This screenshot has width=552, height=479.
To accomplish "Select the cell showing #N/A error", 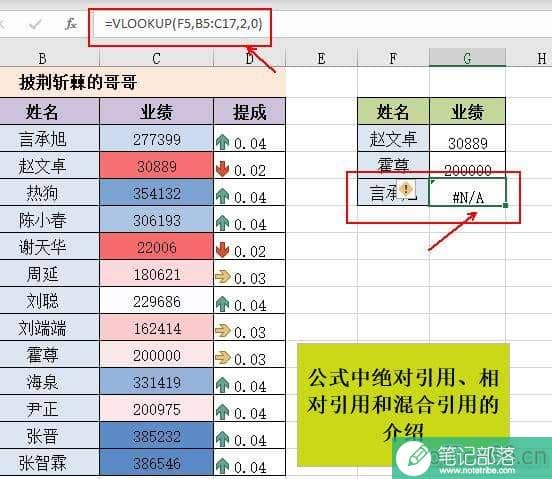I will pyautogui.click(x=468, y=193).
